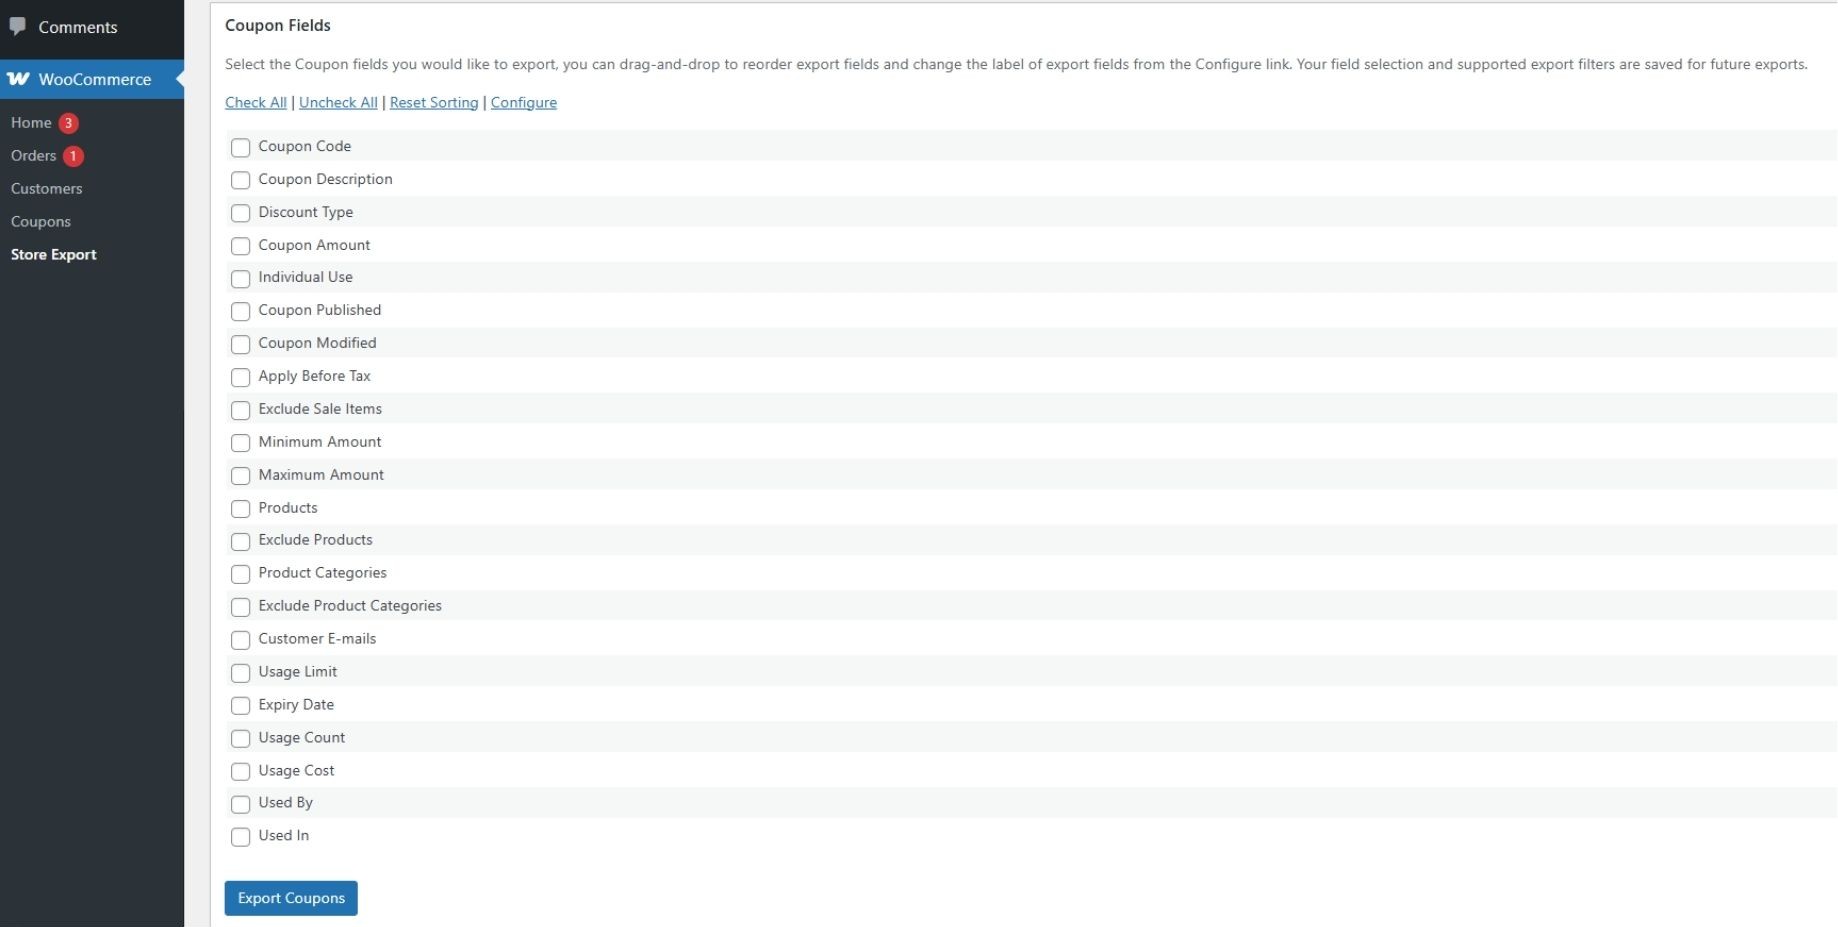Click the Comments speech bubble icon
Viewport: 1838px width, 927px height.
click(x=18, y=26)
